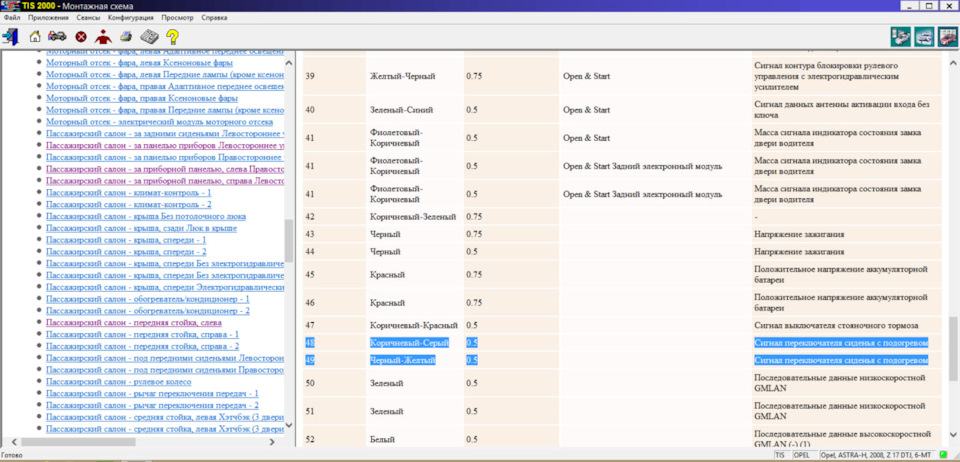960x462 pixels.
Task: Click left panel horizontal scroll-left arrow
Action: point(14,441)
